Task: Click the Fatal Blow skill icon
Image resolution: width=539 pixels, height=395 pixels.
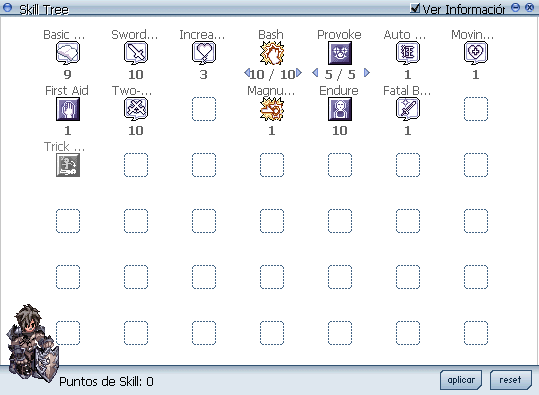Action: 408,109
